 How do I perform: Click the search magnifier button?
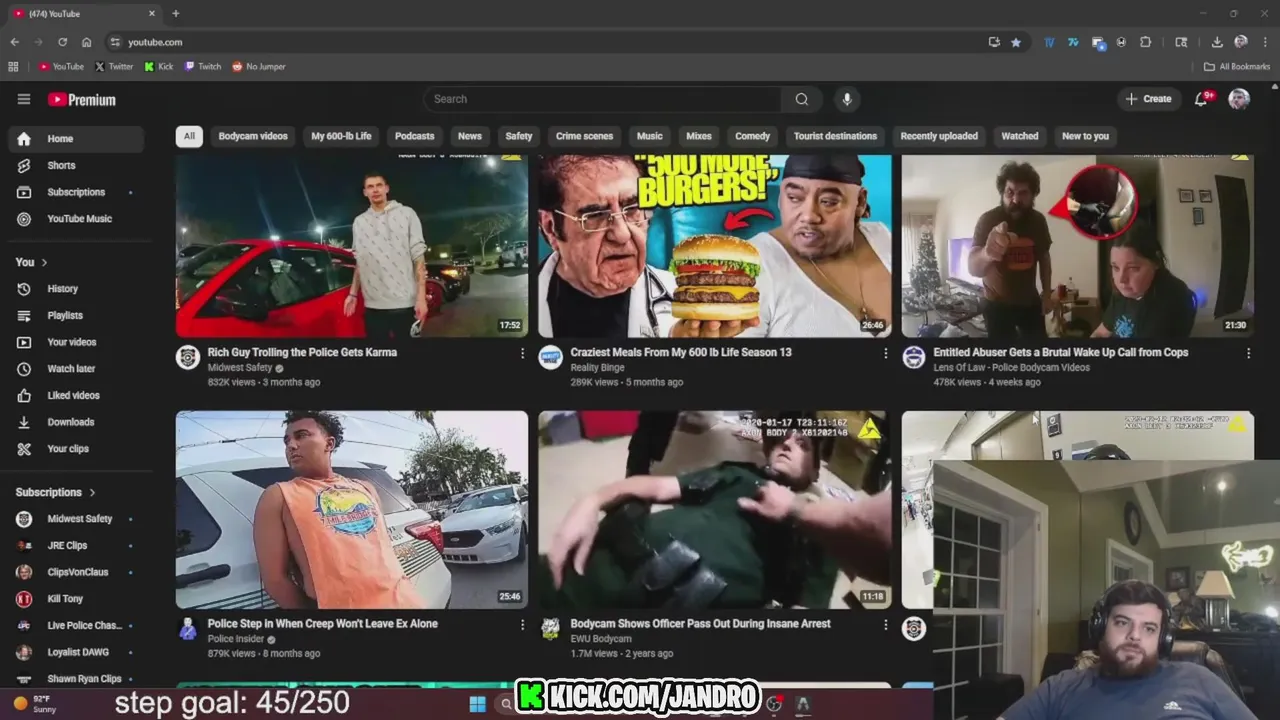(x=802, y=99)
